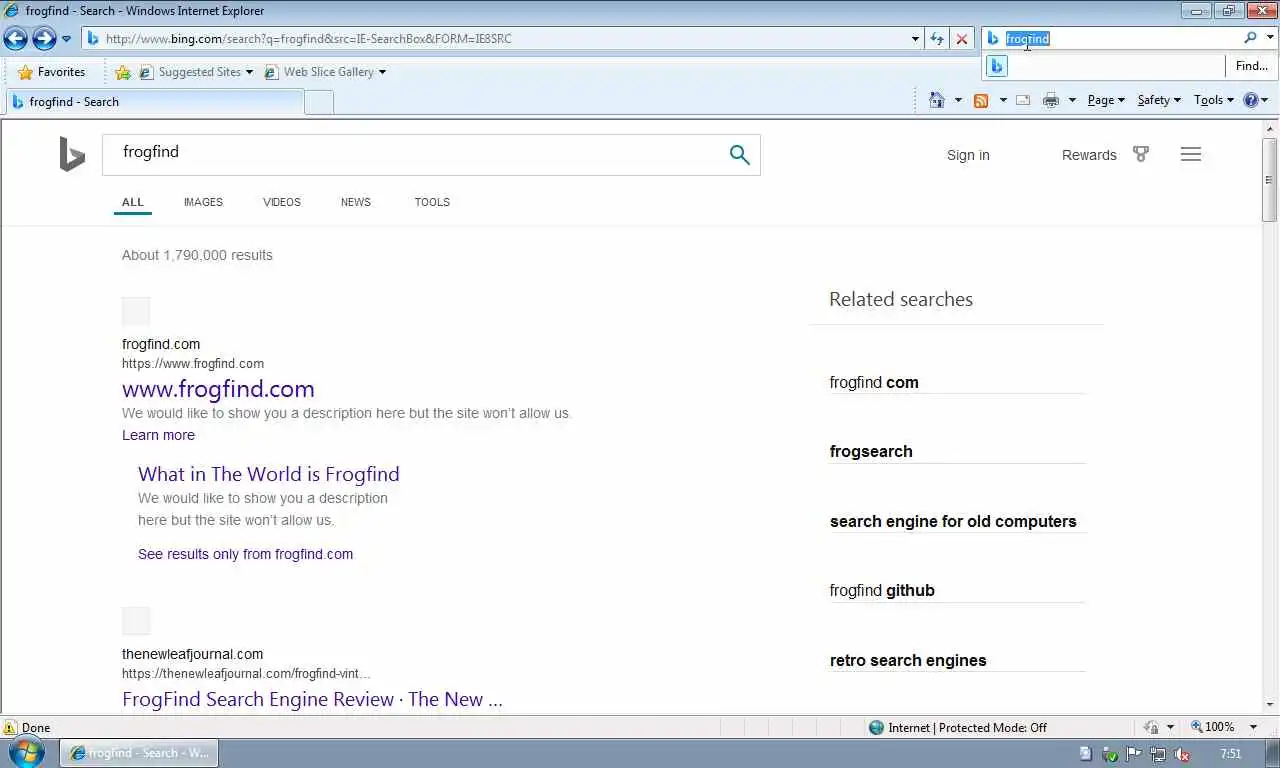Open the Suggested Sites dropdown
Image resolution: width=1280 pixels, height=768 pixels.
[196, 72]
